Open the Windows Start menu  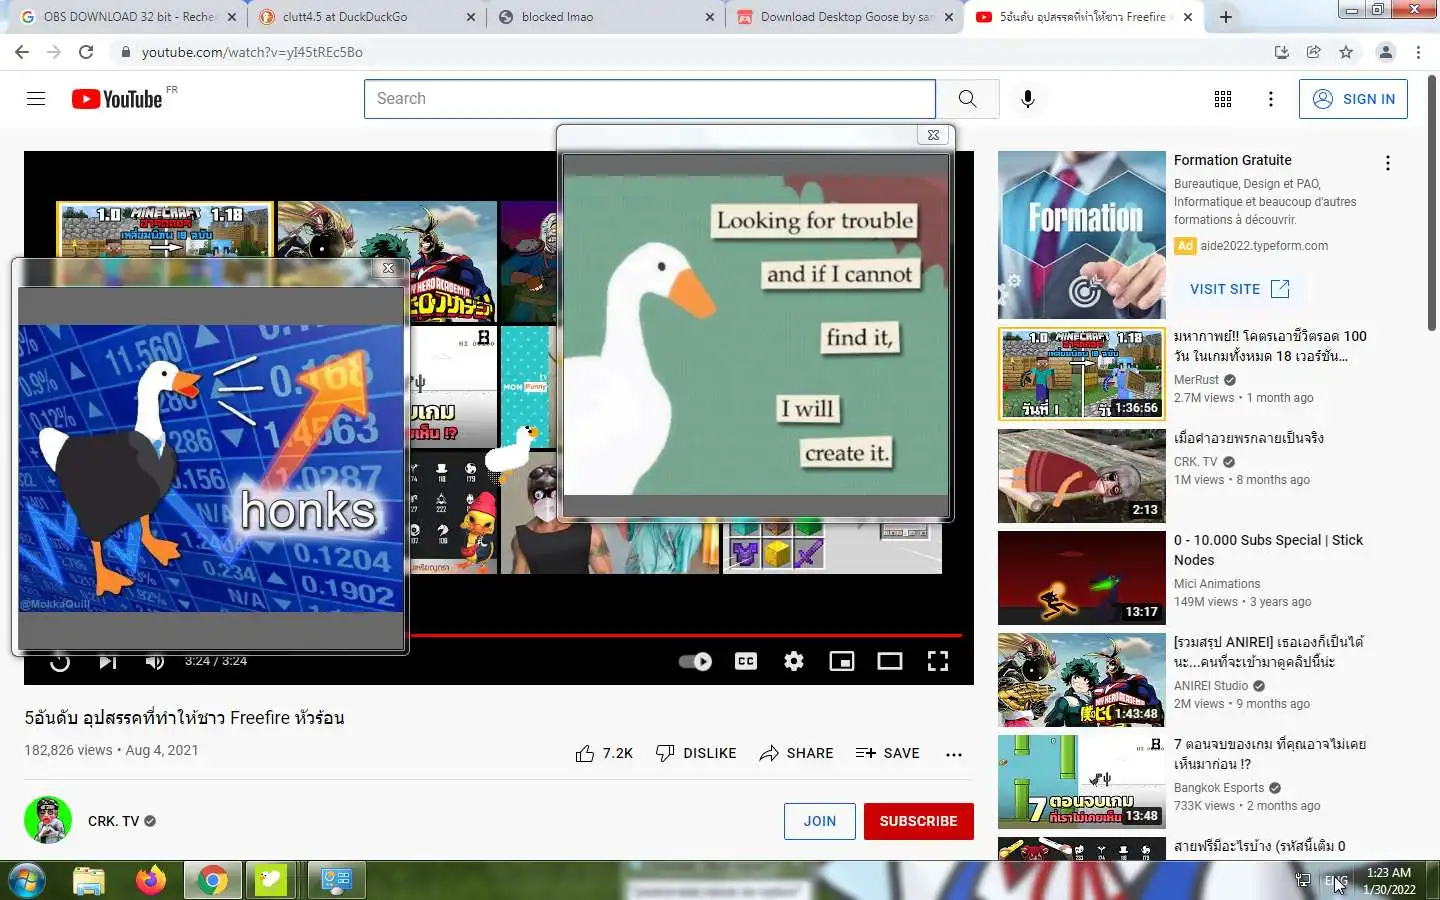(27, 880)
